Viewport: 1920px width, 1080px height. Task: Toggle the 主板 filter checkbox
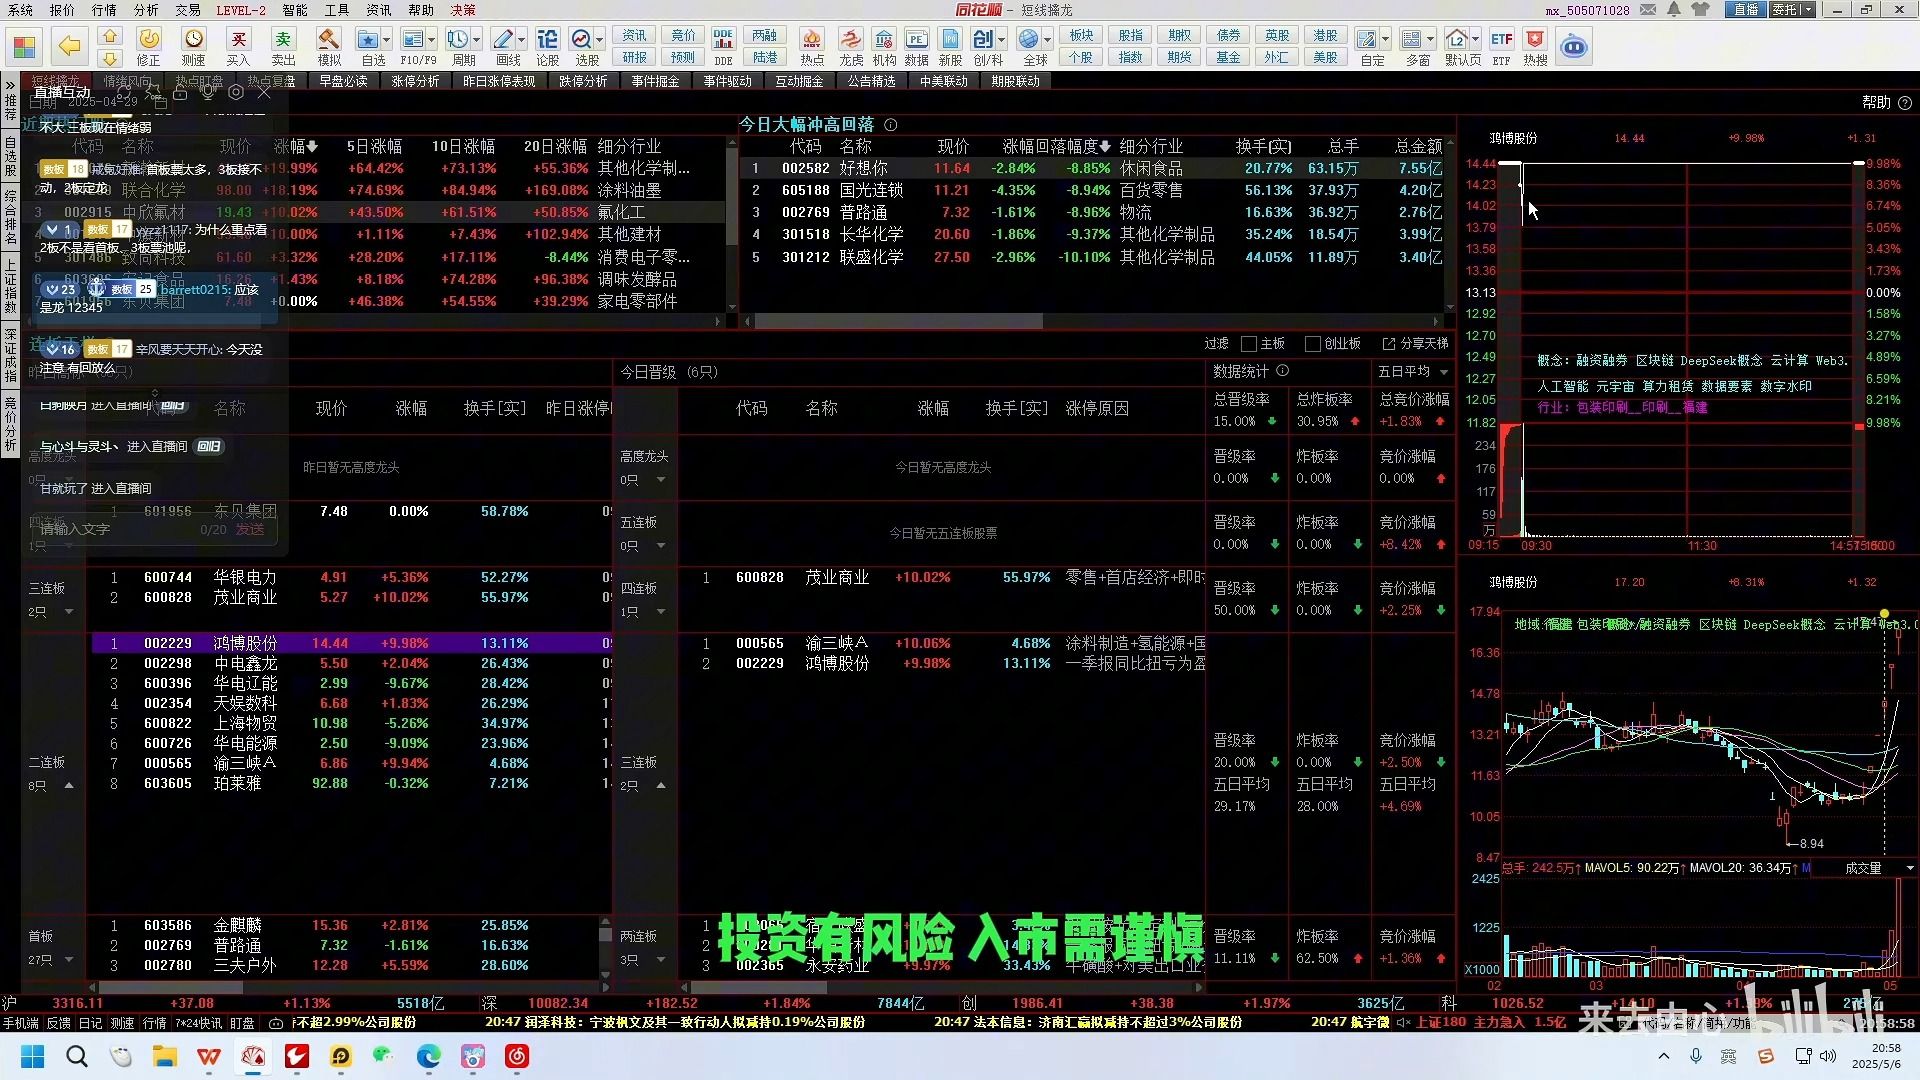click(1249, 344)
